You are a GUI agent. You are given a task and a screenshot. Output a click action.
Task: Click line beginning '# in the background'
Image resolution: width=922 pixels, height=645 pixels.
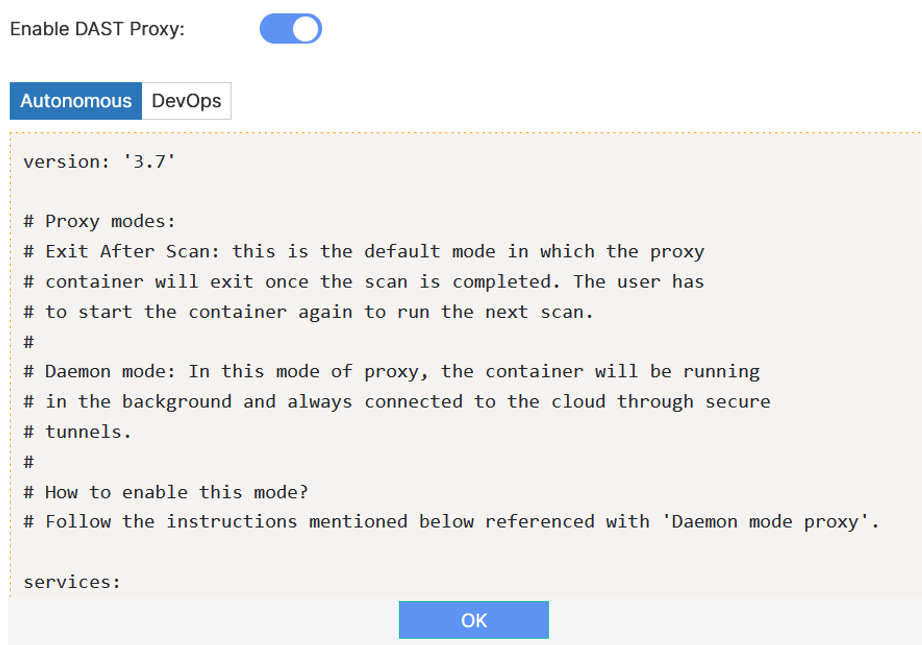click(396, 401)
